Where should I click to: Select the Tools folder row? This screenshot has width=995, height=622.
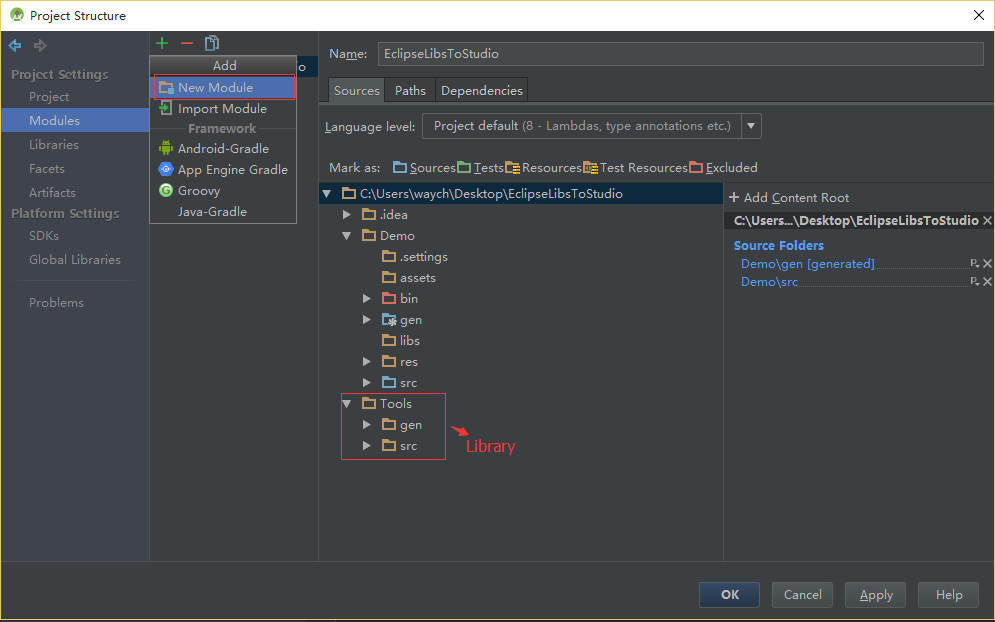(386, 404)
